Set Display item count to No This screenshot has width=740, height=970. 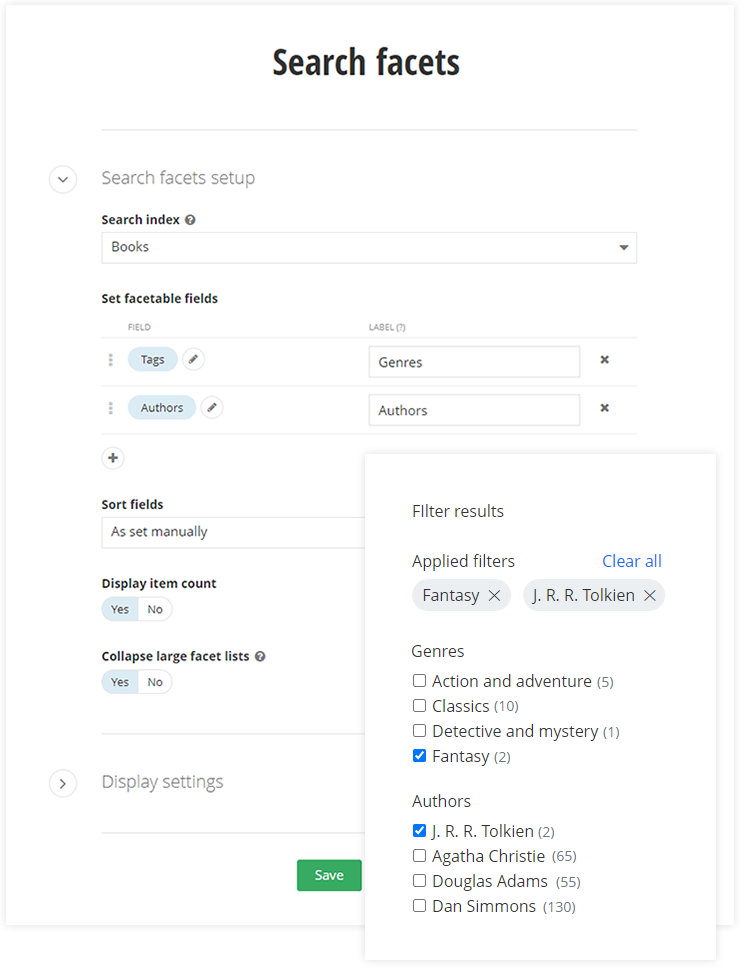click(155, 609)
